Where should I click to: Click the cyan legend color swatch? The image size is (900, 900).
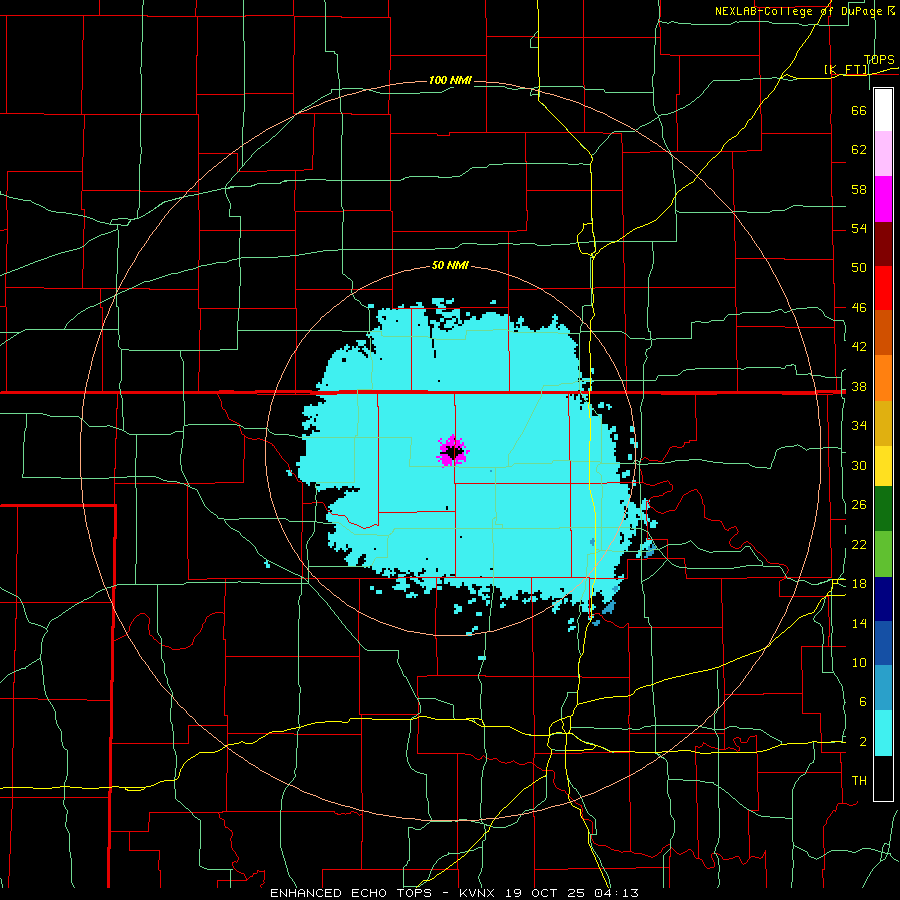(883, 733)
